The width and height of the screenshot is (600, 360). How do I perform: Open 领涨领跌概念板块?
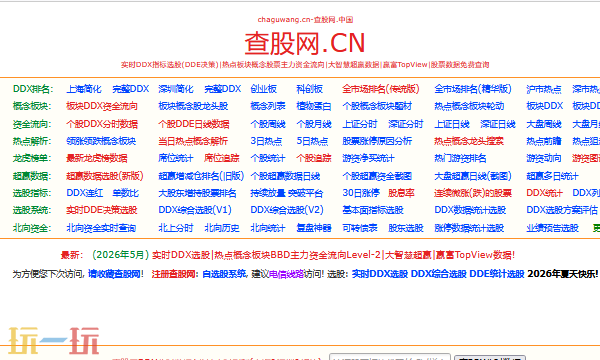point(101,141)
